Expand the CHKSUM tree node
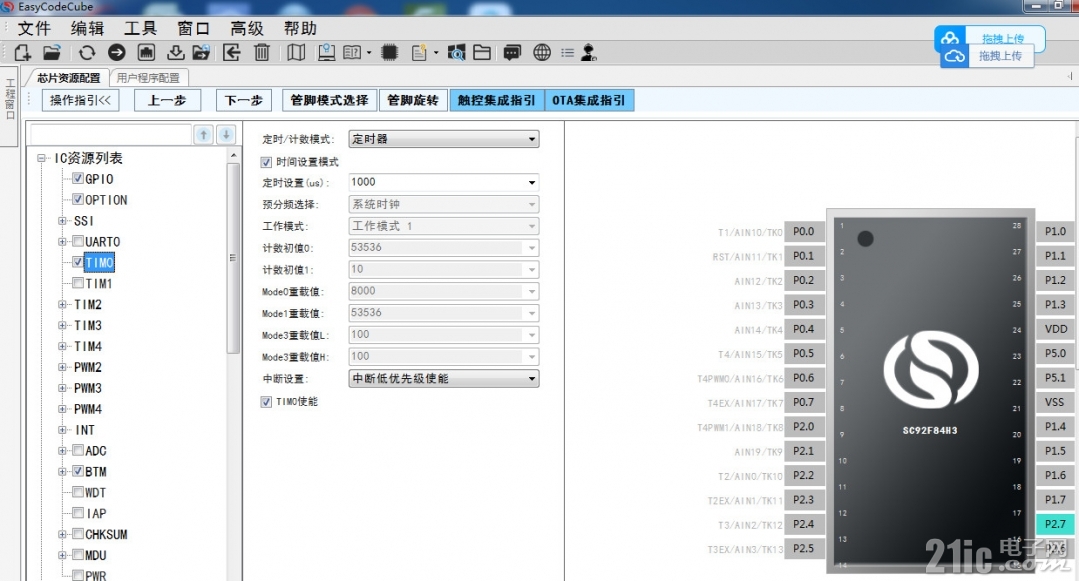This screenshot has width=1079, height=581. pyautogui.click(x=62, y=534)
